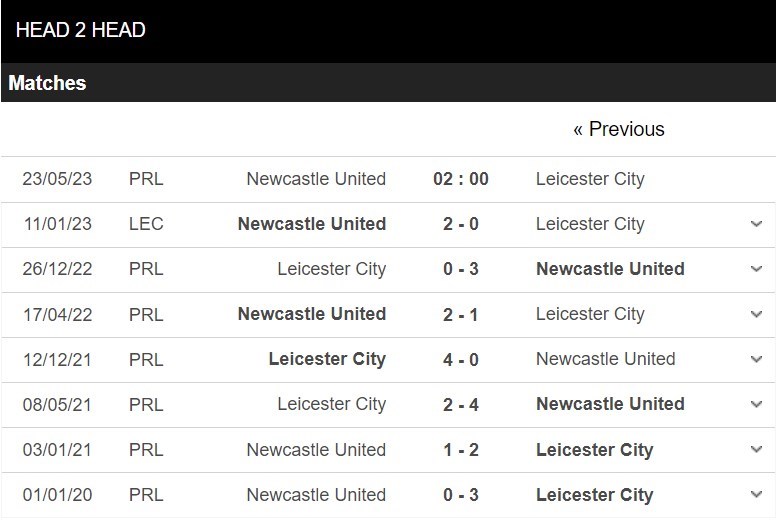Click Newcastle United in the 01/01/20 row
781x530 pixels.
coord(316,495)
